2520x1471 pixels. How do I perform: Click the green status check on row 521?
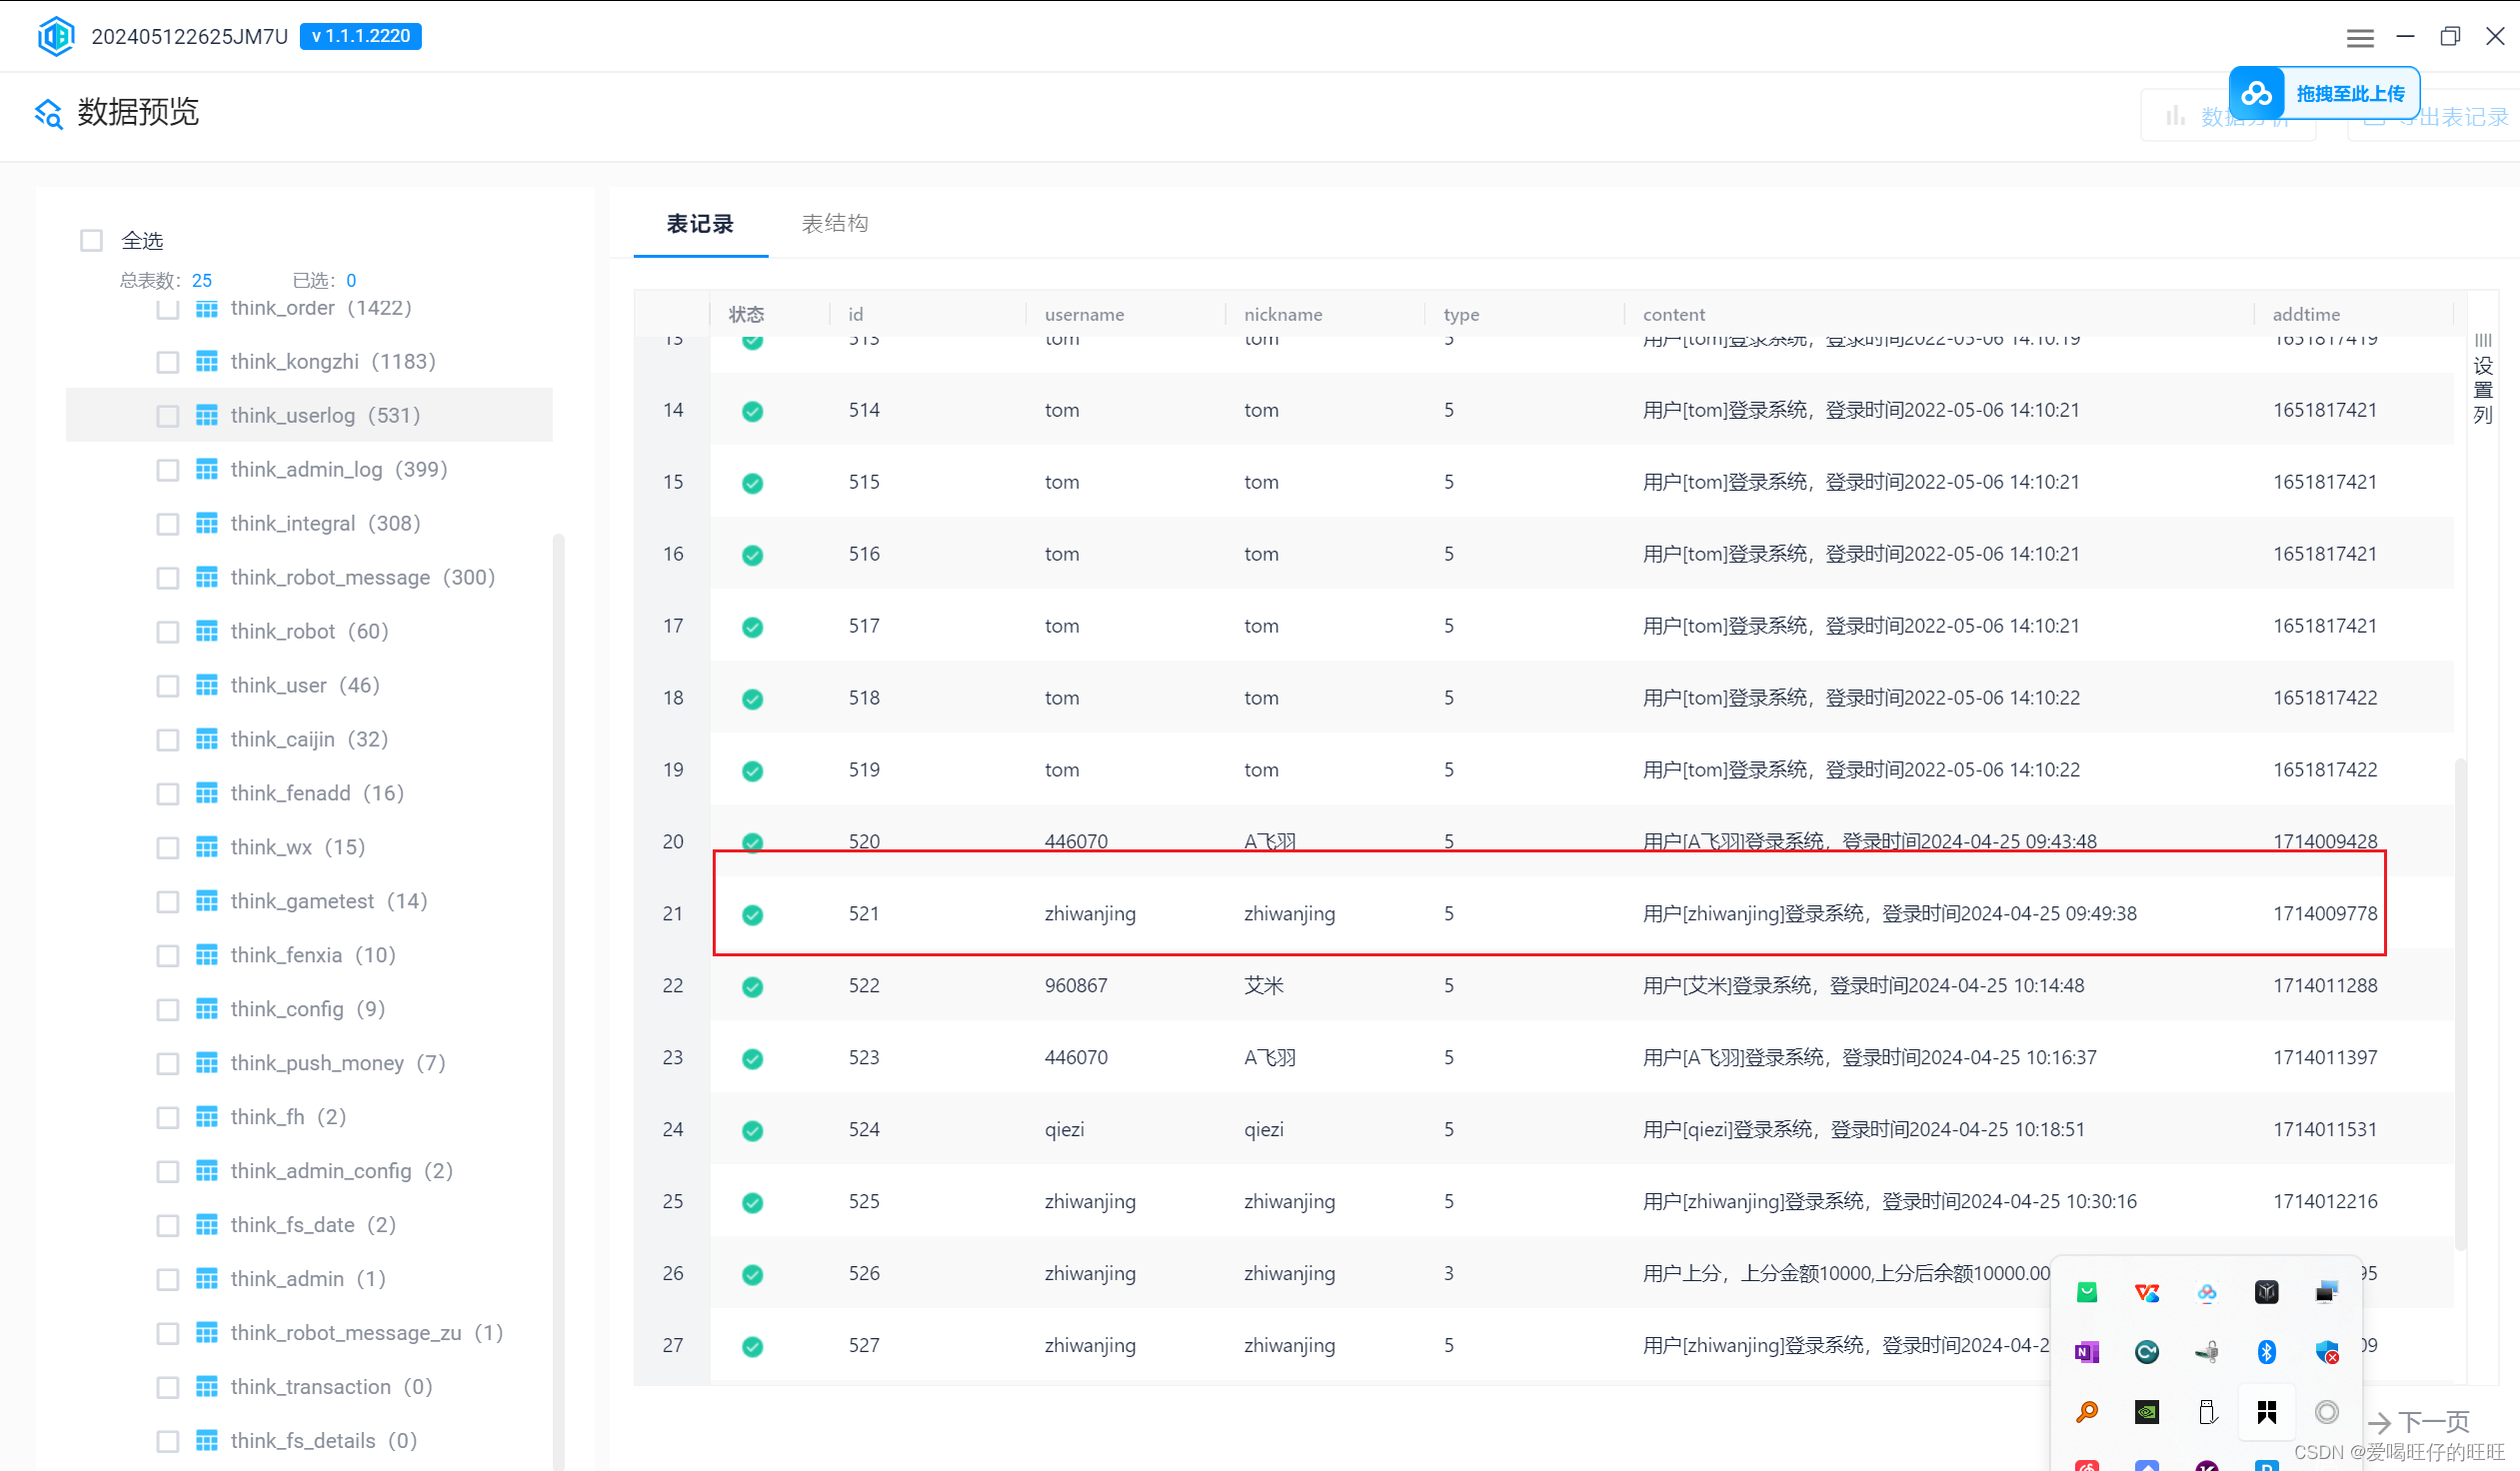tap(753, 914)
